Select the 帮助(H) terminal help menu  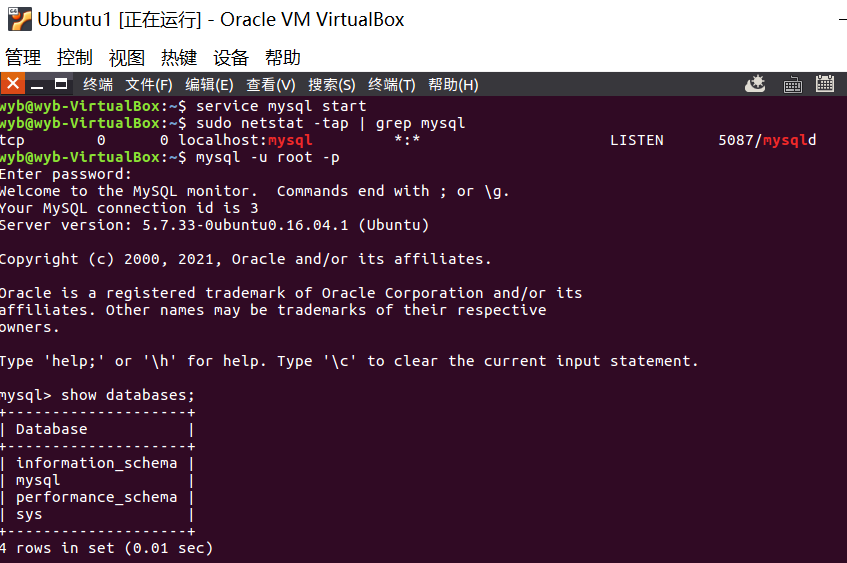tap(453, 85)
